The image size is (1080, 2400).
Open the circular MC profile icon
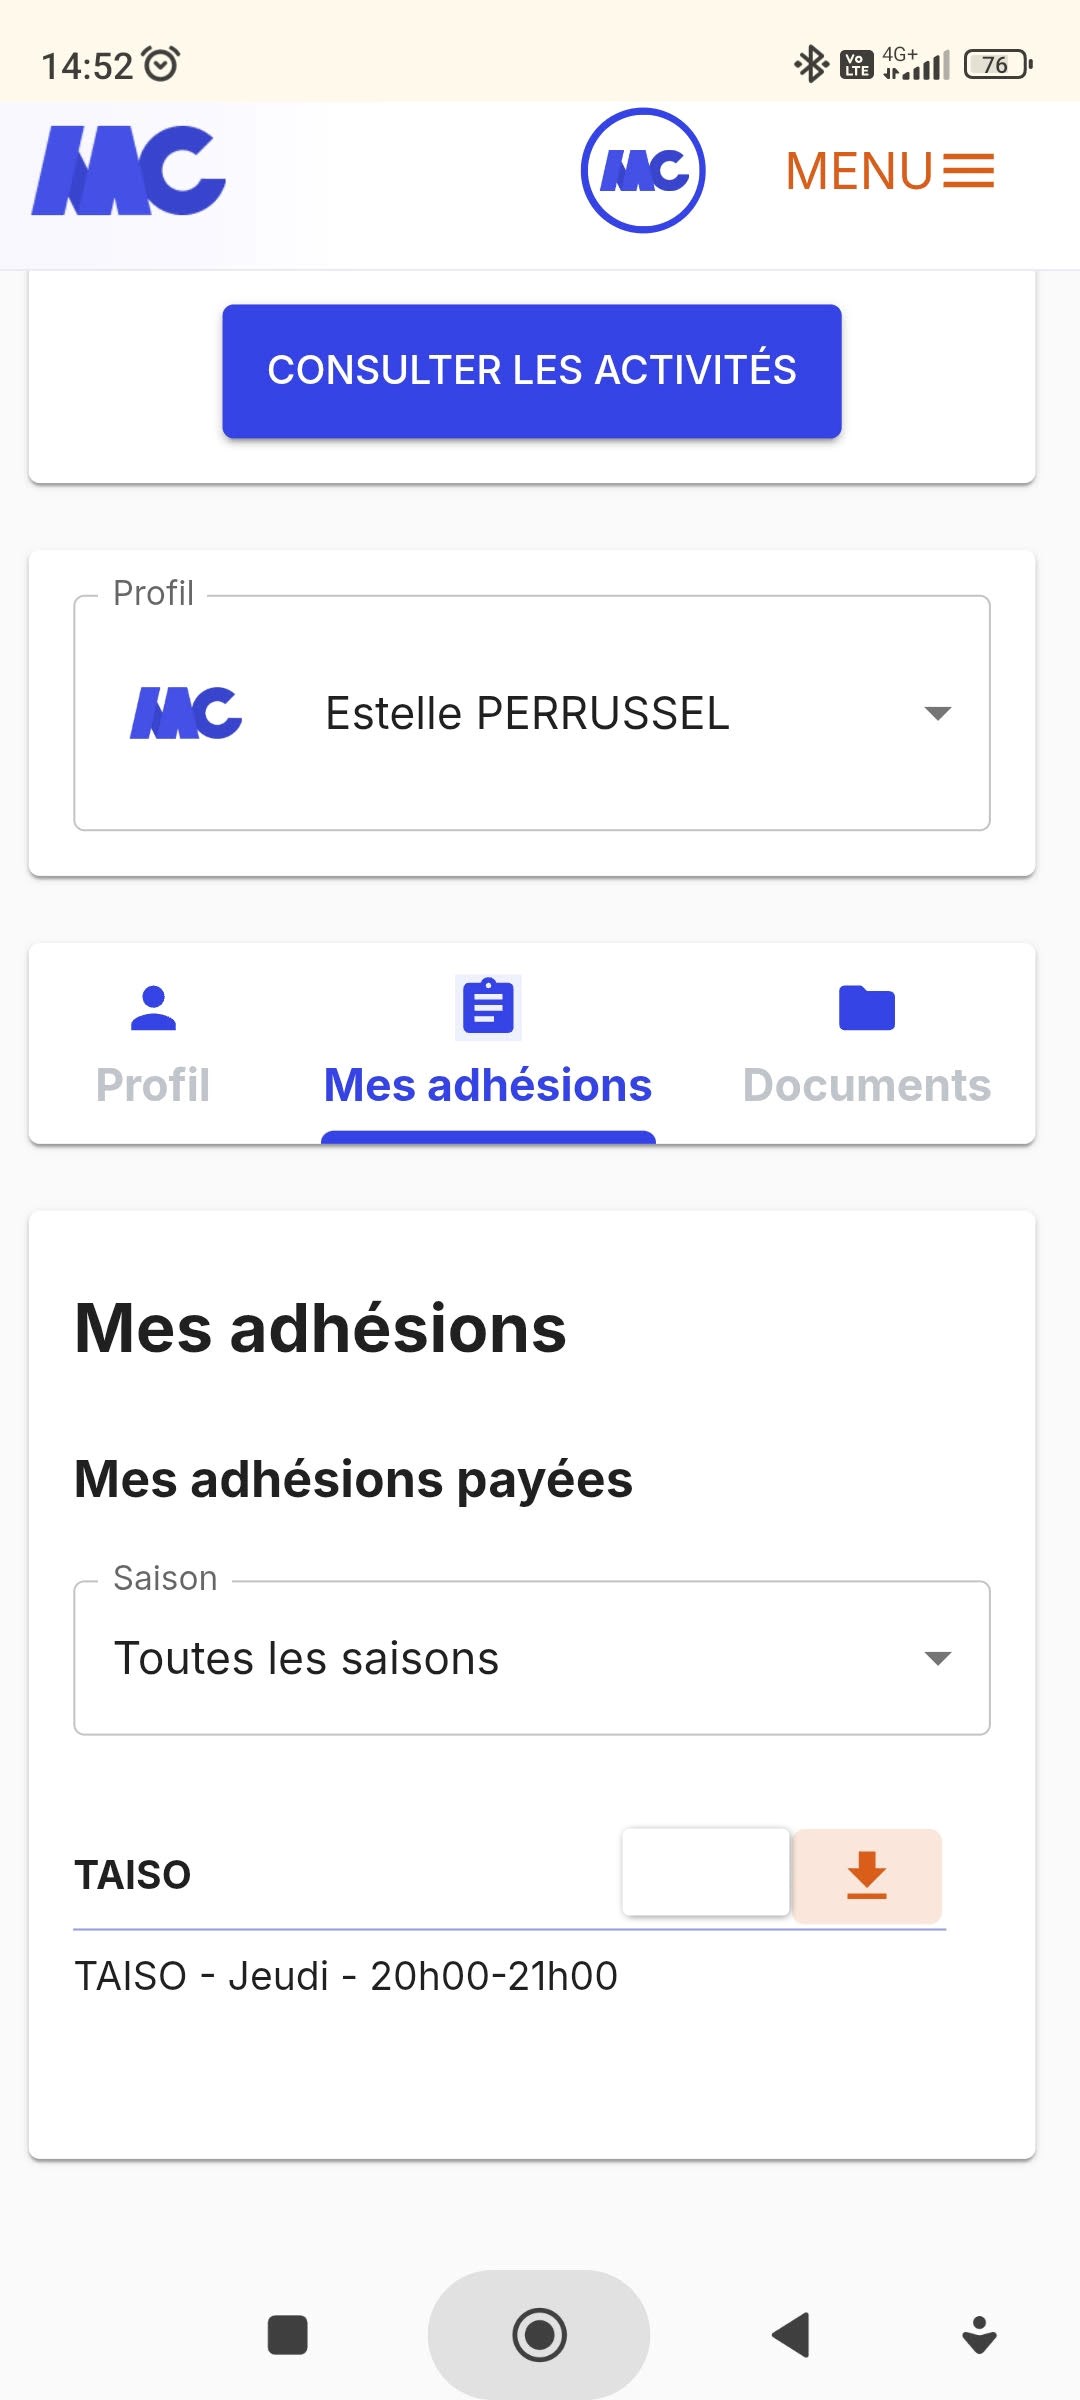pos(643,171)
